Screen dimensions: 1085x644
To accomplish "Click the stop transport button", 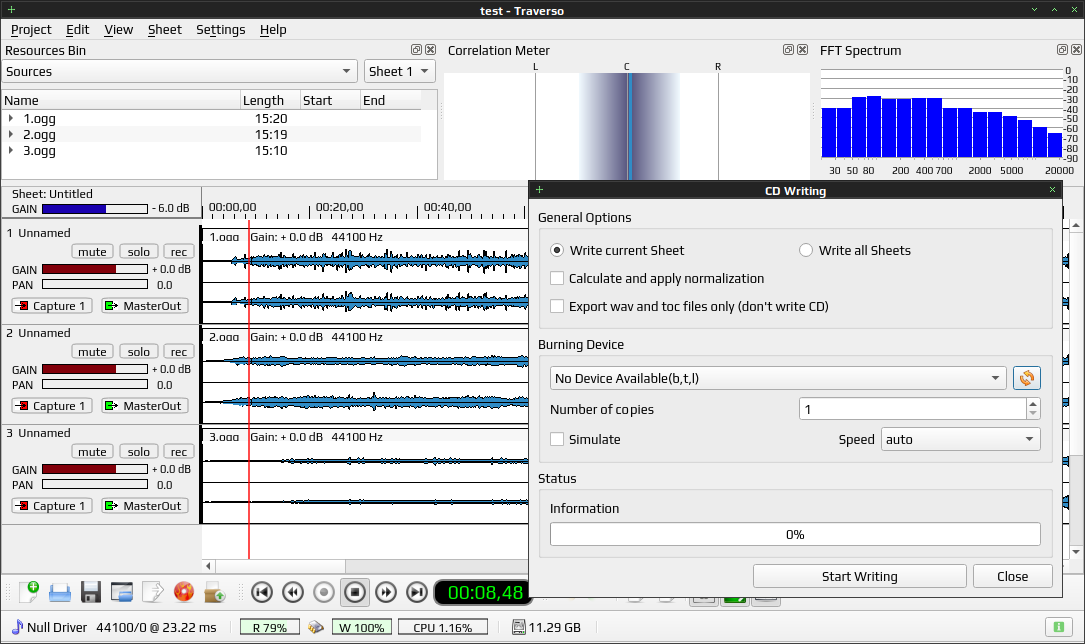I will (x=355, y=592).
